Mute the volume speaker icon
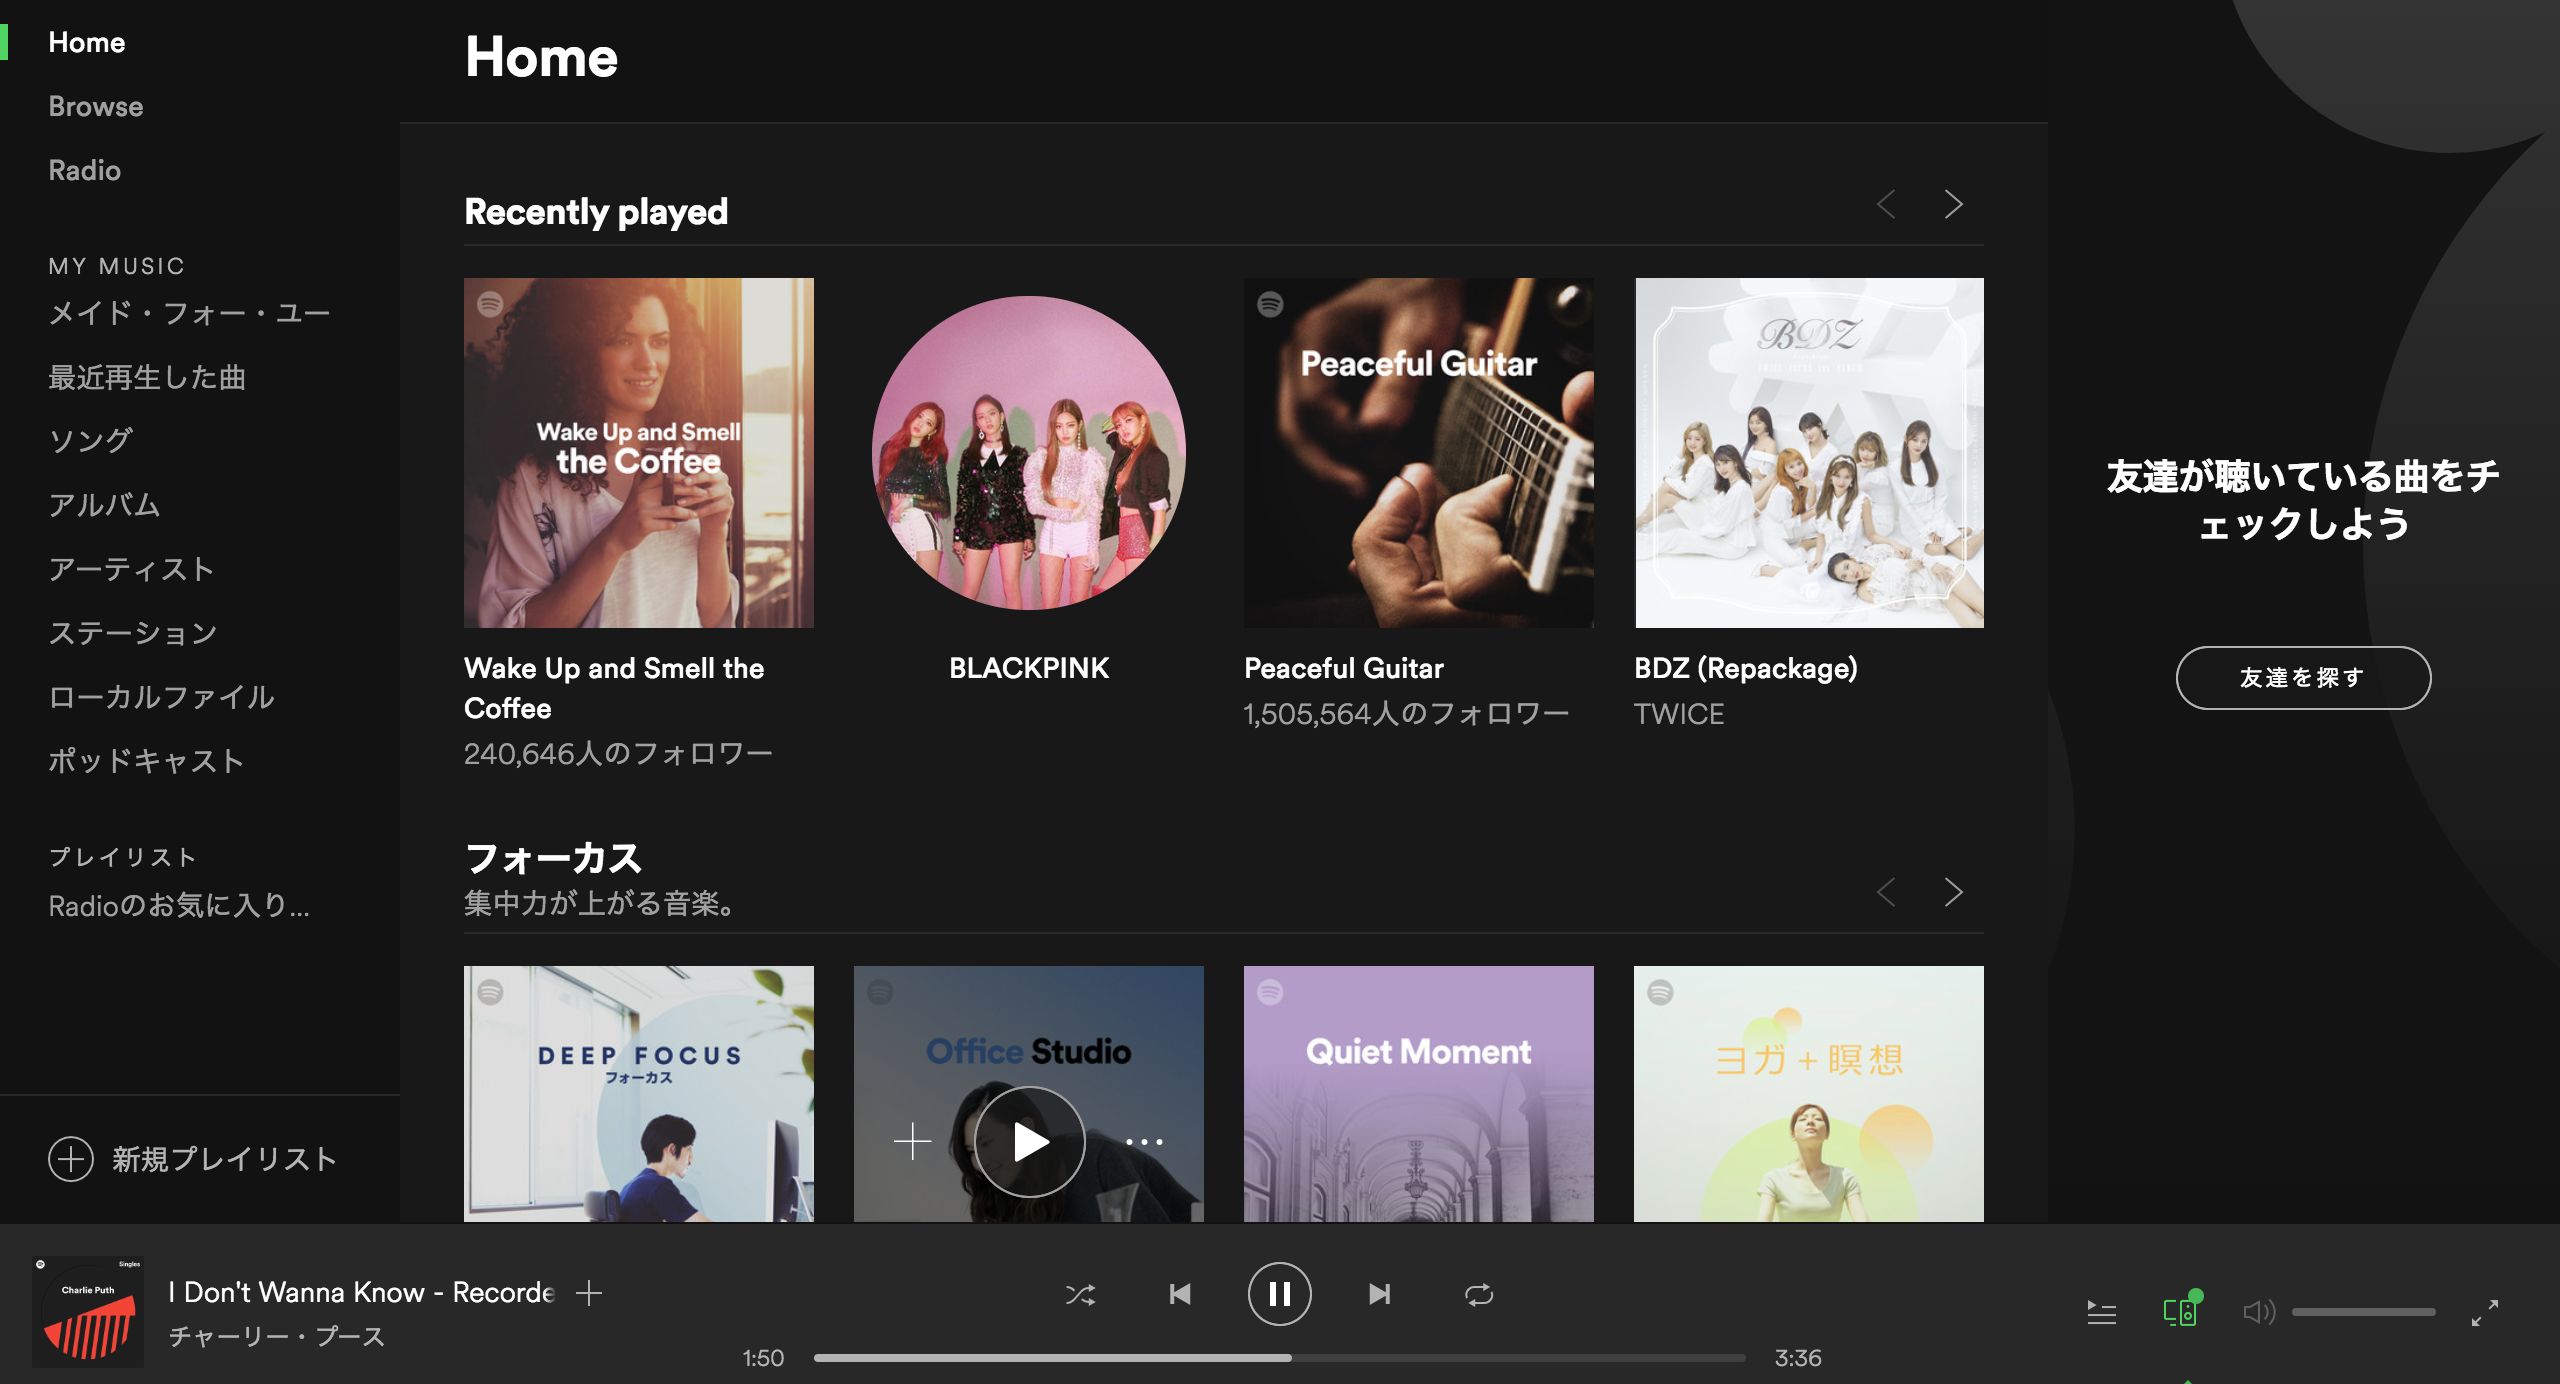The width and height of the screenshot is (2560, 1384). [x=2258, y=1312]
